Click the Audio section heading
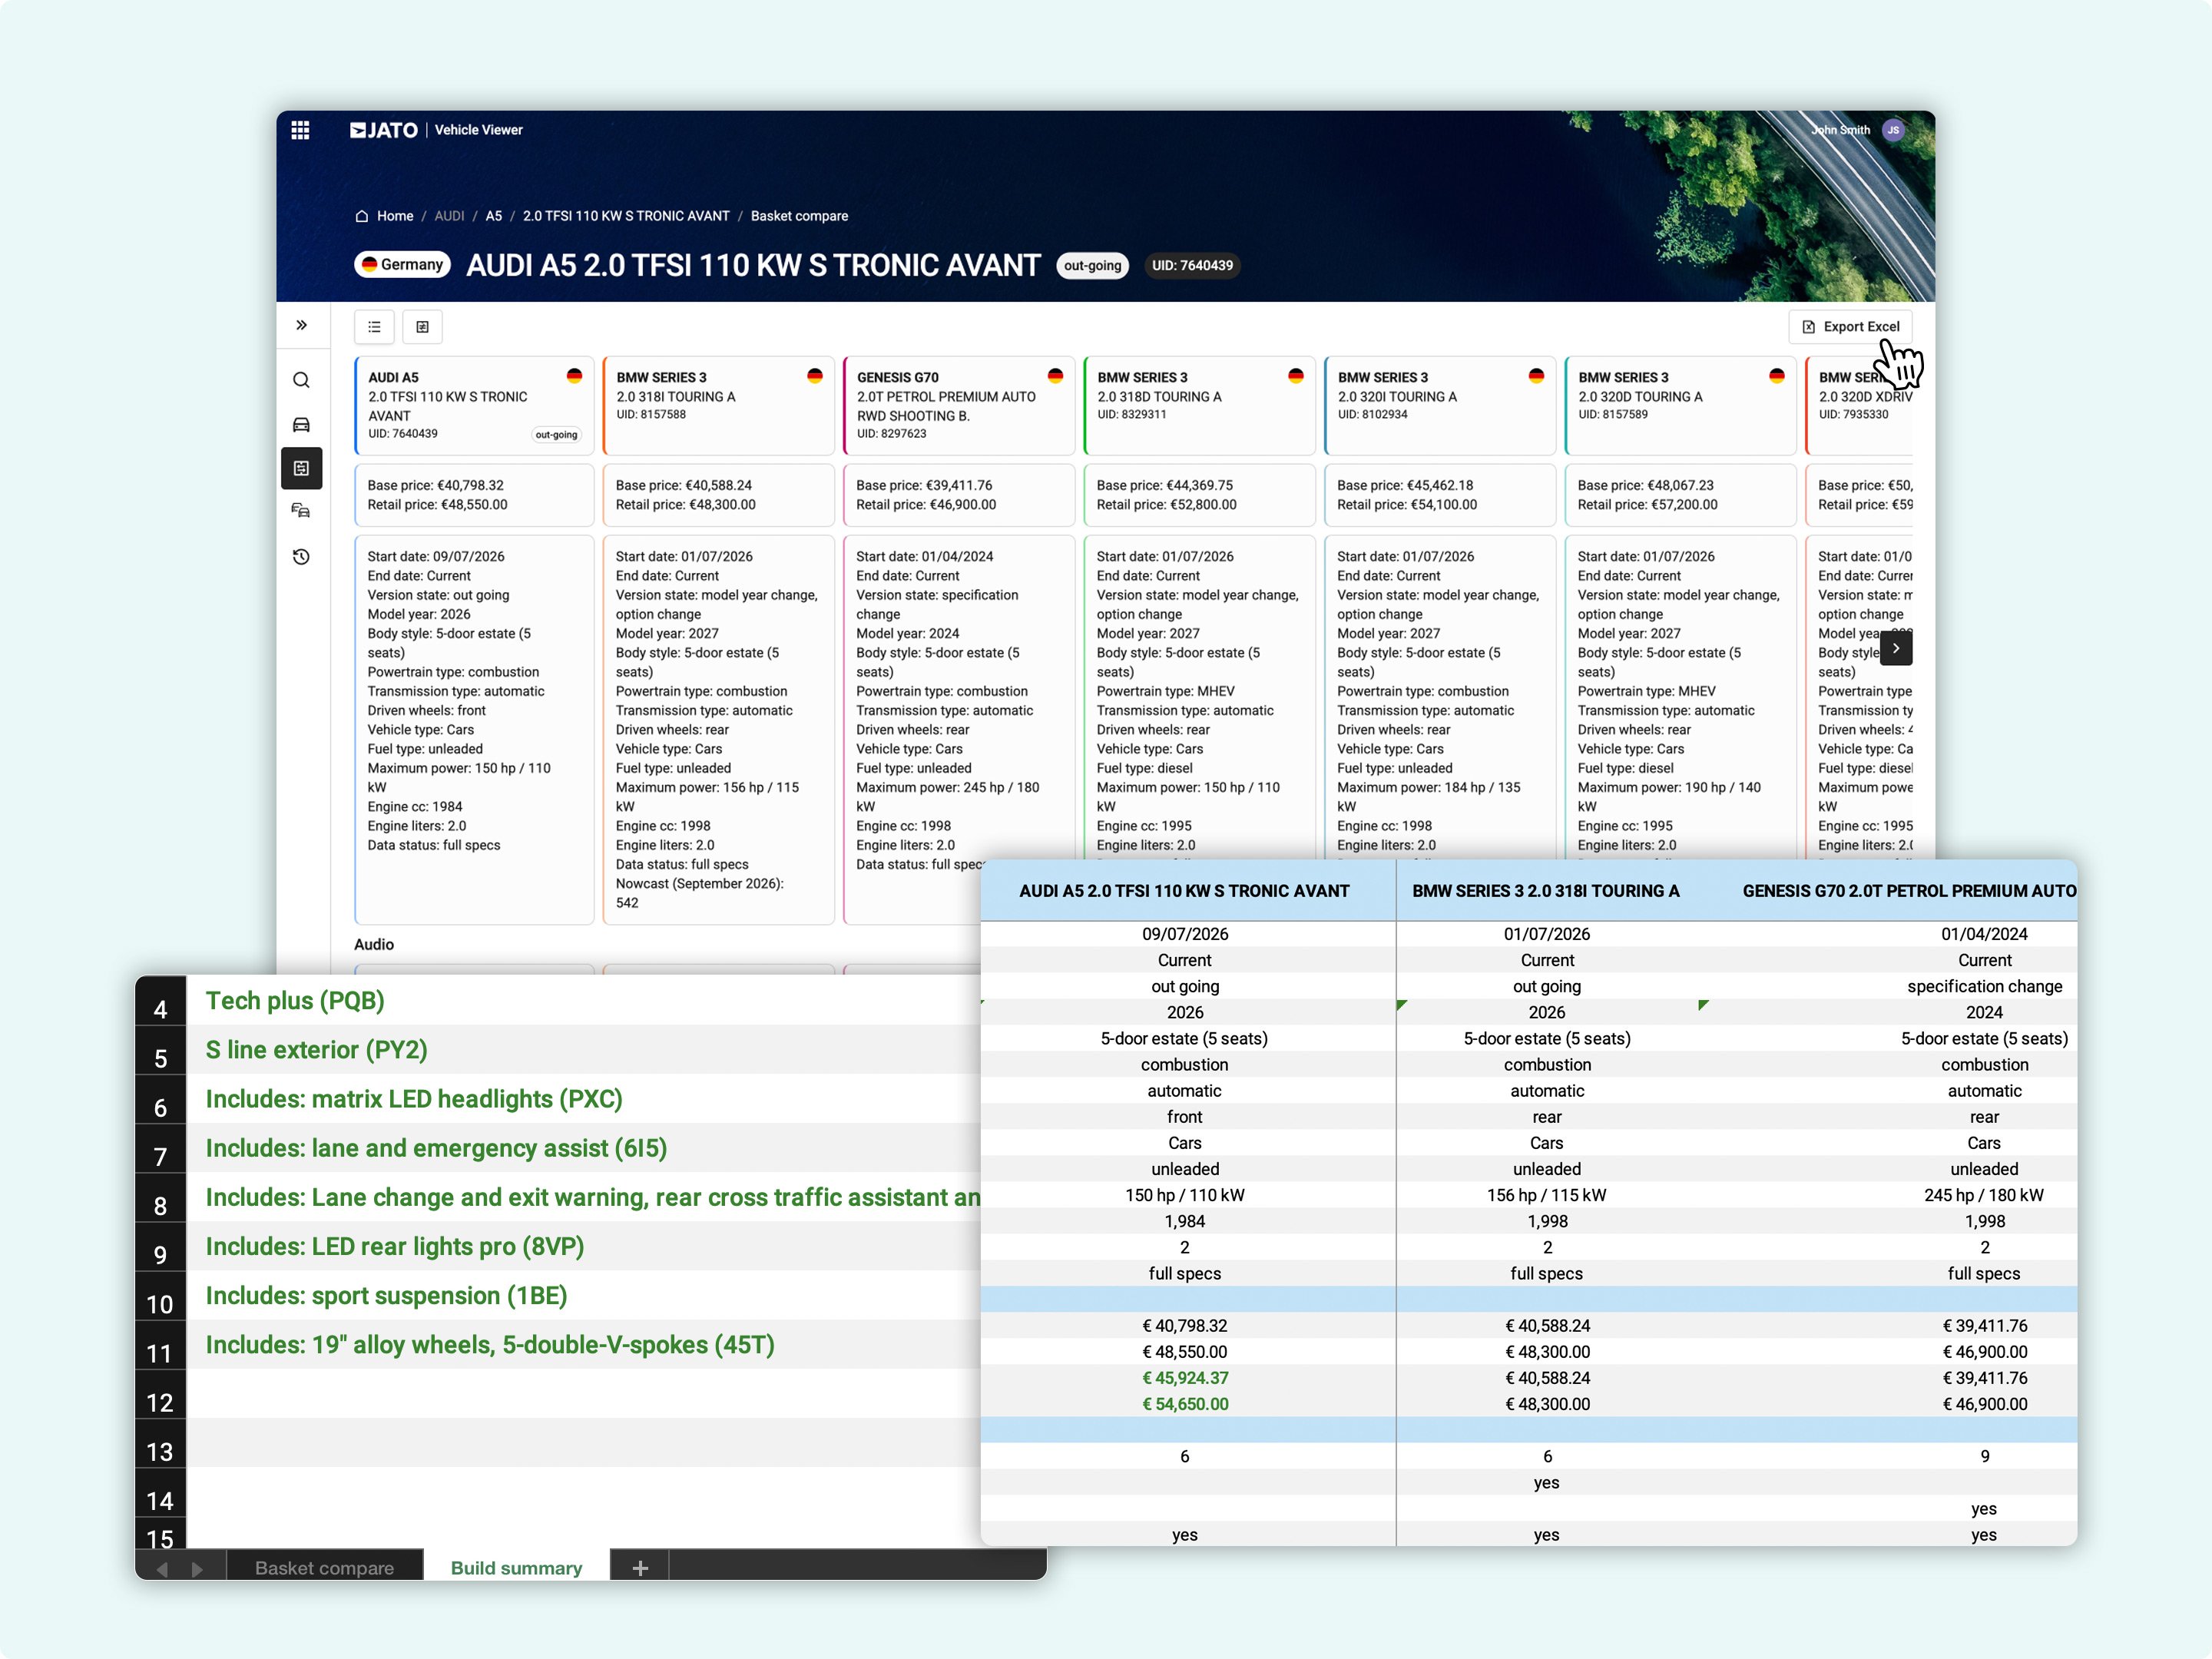 click(374, 945)
